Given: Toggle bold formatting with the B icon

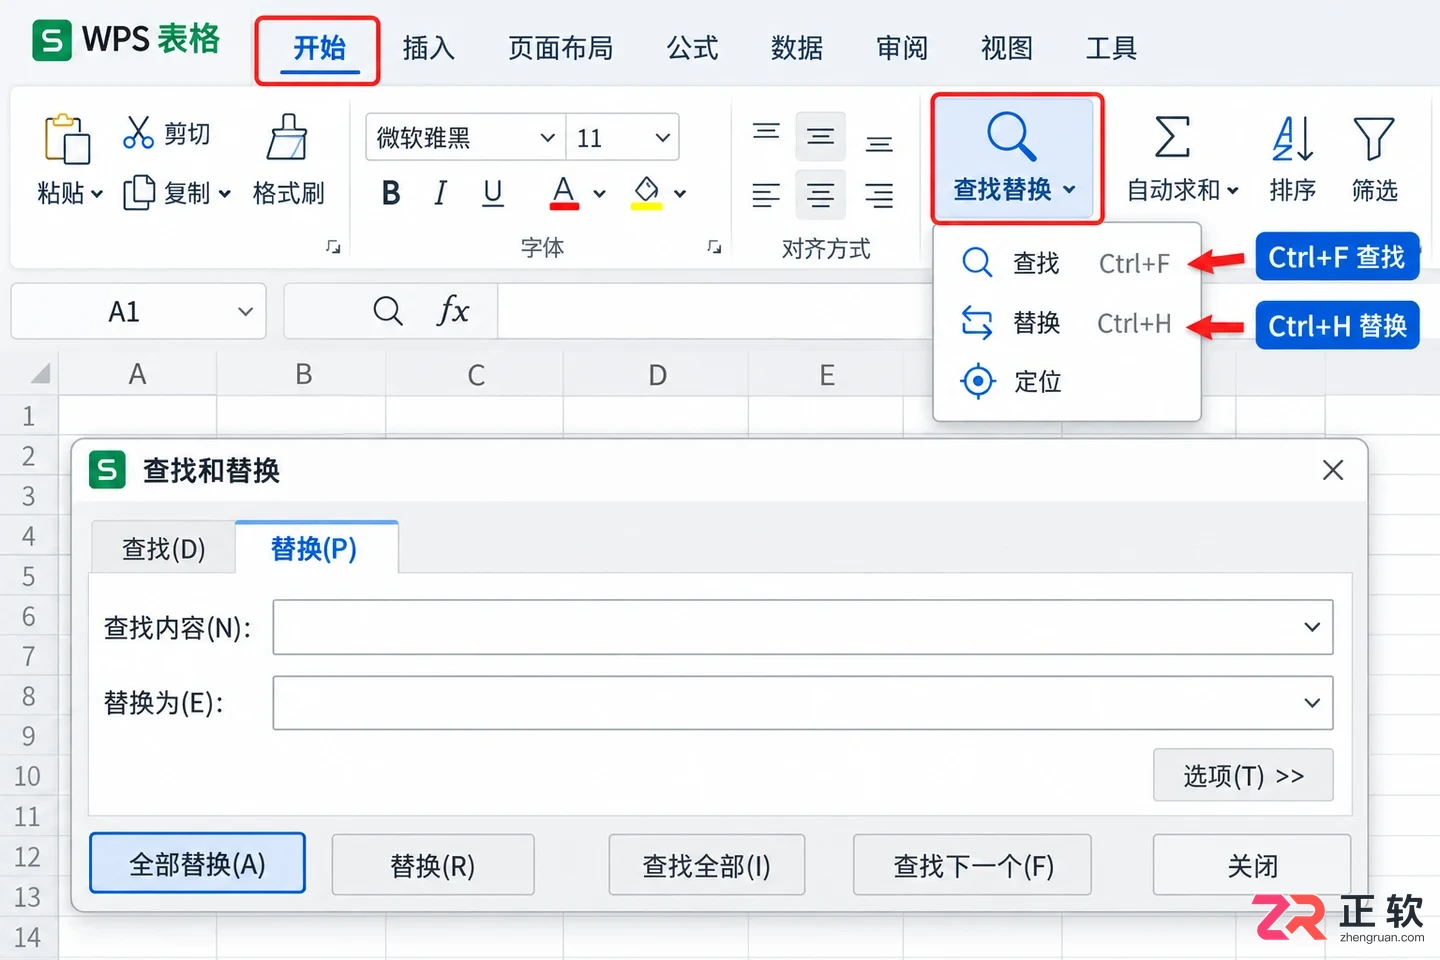Looking at the screenshot, I should [x=391, y=193].
